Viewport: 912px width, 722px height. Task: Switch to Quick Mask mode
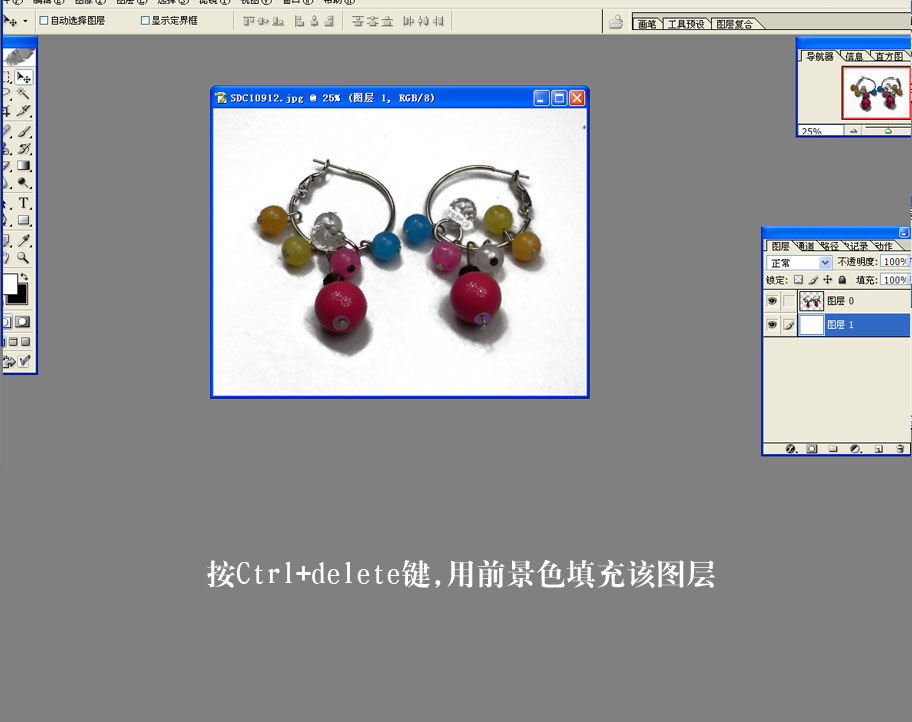coord(23,322)
